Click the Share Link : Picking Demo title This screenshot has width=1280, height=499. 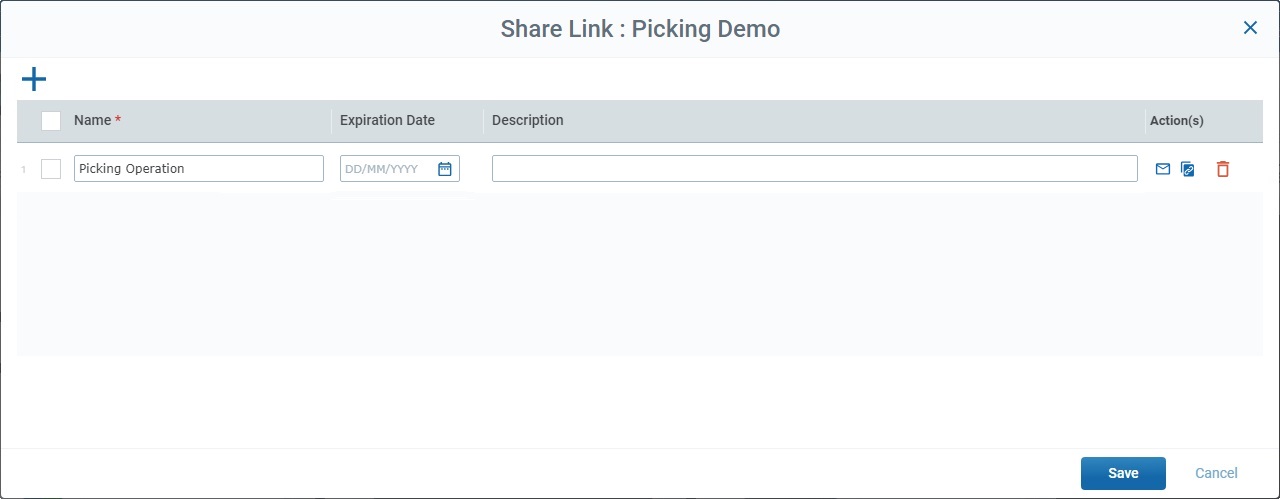point(640,29)
